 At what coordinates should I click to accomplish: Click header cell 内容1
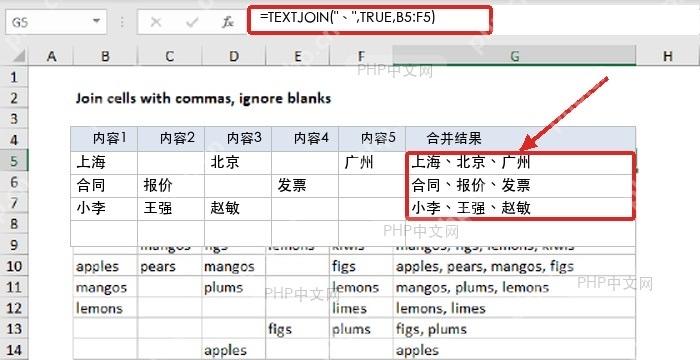104,139
